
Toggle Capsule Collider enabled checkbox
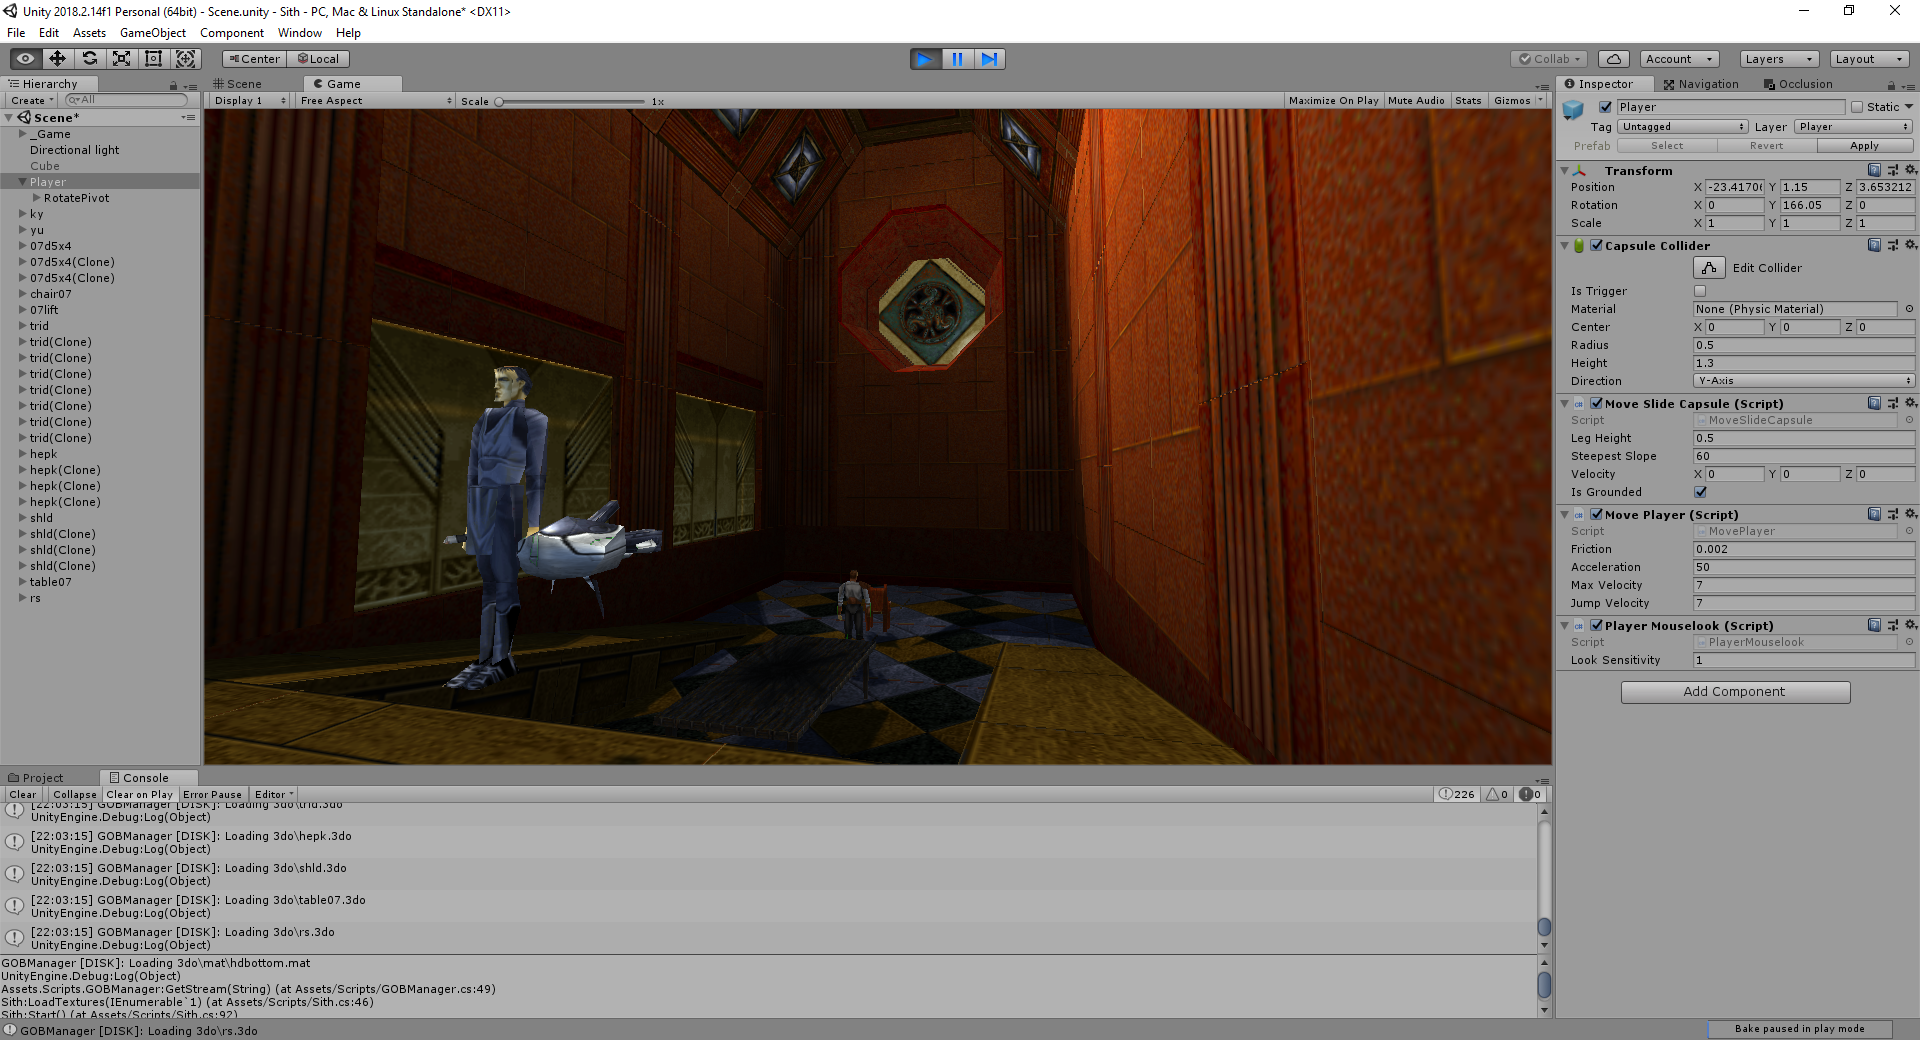click(1597, 246)
